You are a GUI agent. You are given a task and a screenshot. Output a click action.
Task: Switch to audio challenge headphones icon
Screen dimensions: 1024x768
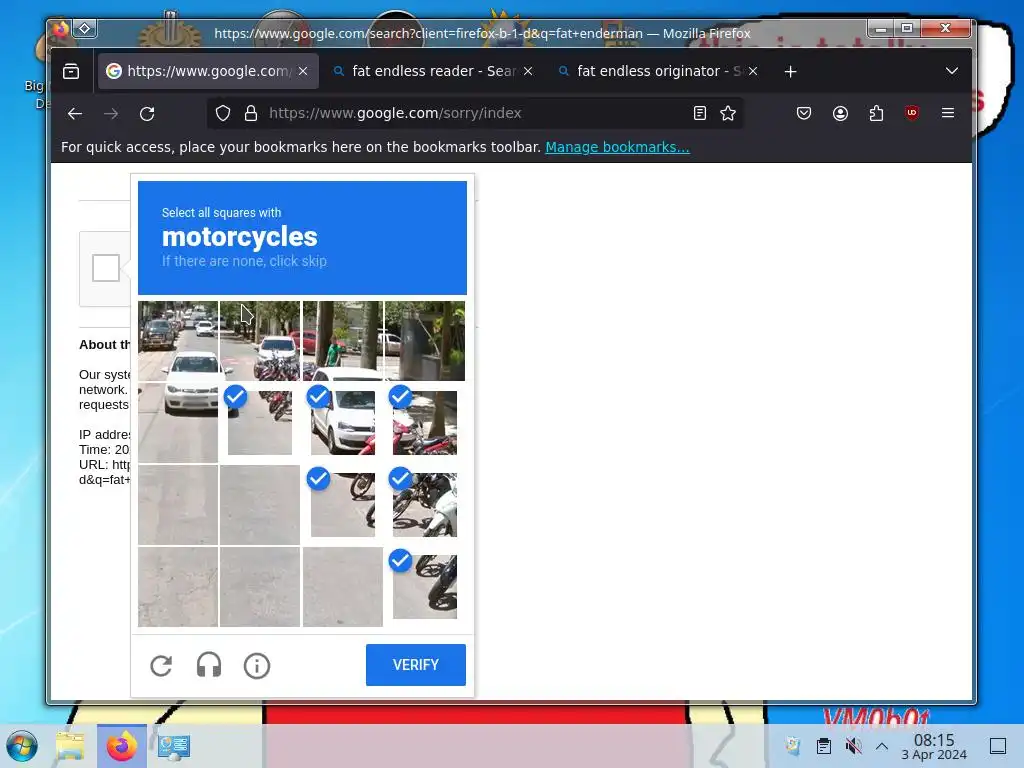coord(209,665)
